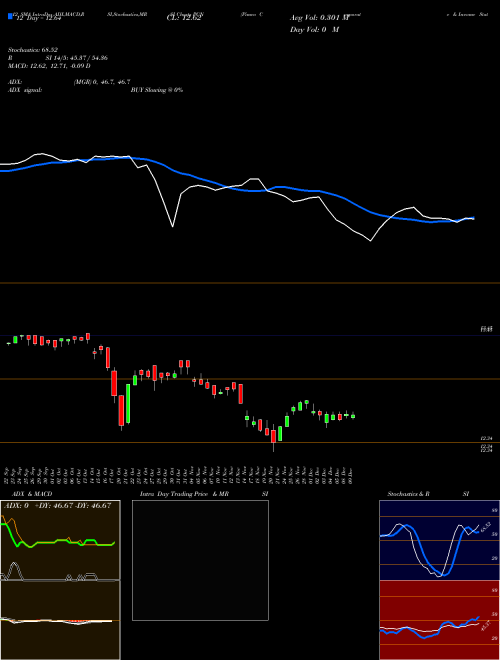Click the MACD: 12.62, 12.71, -0.09 D line
The width and height of the screenshot is (500, 660).
[49, 66]
